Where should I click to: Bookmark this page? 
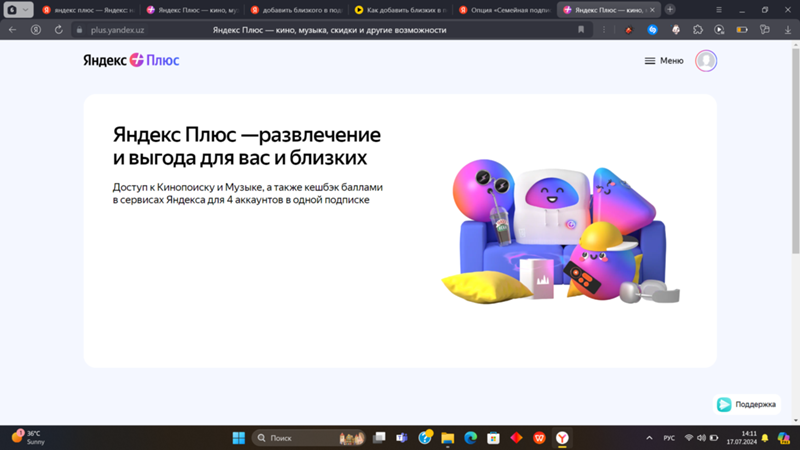pyautogui.click(x=581, y=30)
